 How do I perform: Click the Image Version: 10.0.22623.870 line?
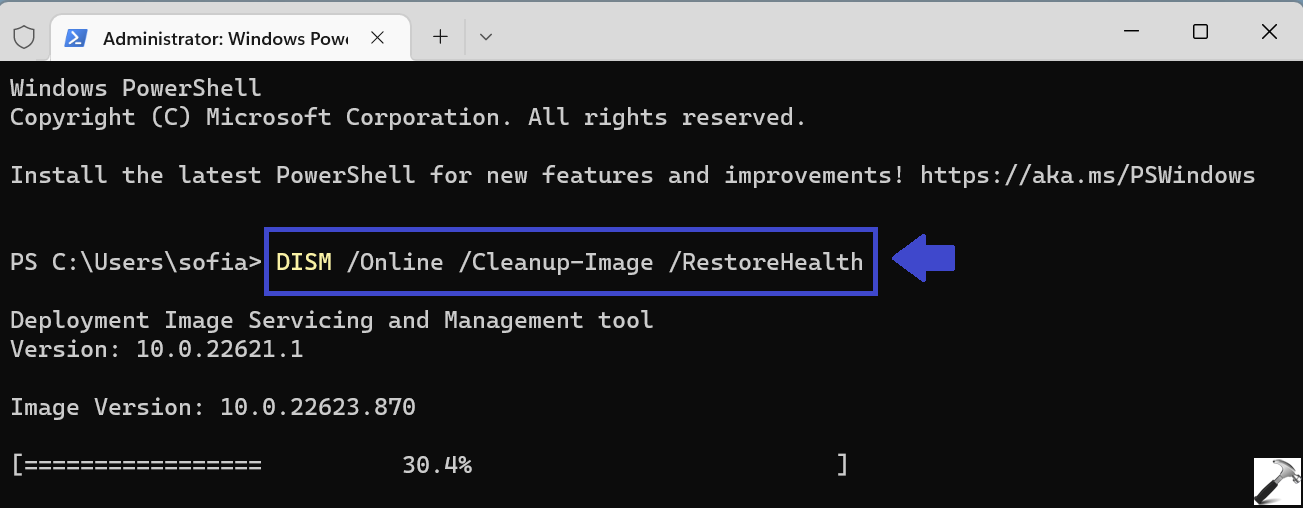click(213, 408)
